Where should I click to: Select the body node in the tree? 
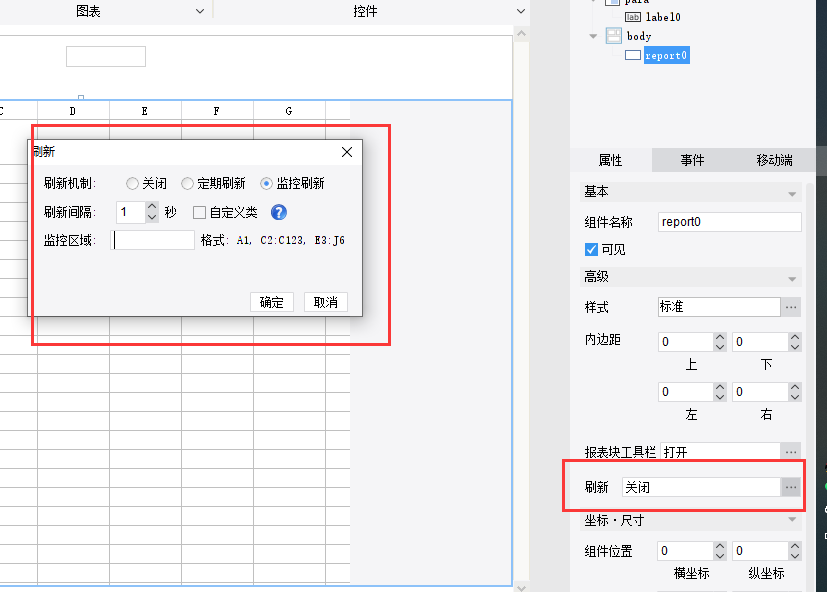click(x=639, y=36)
